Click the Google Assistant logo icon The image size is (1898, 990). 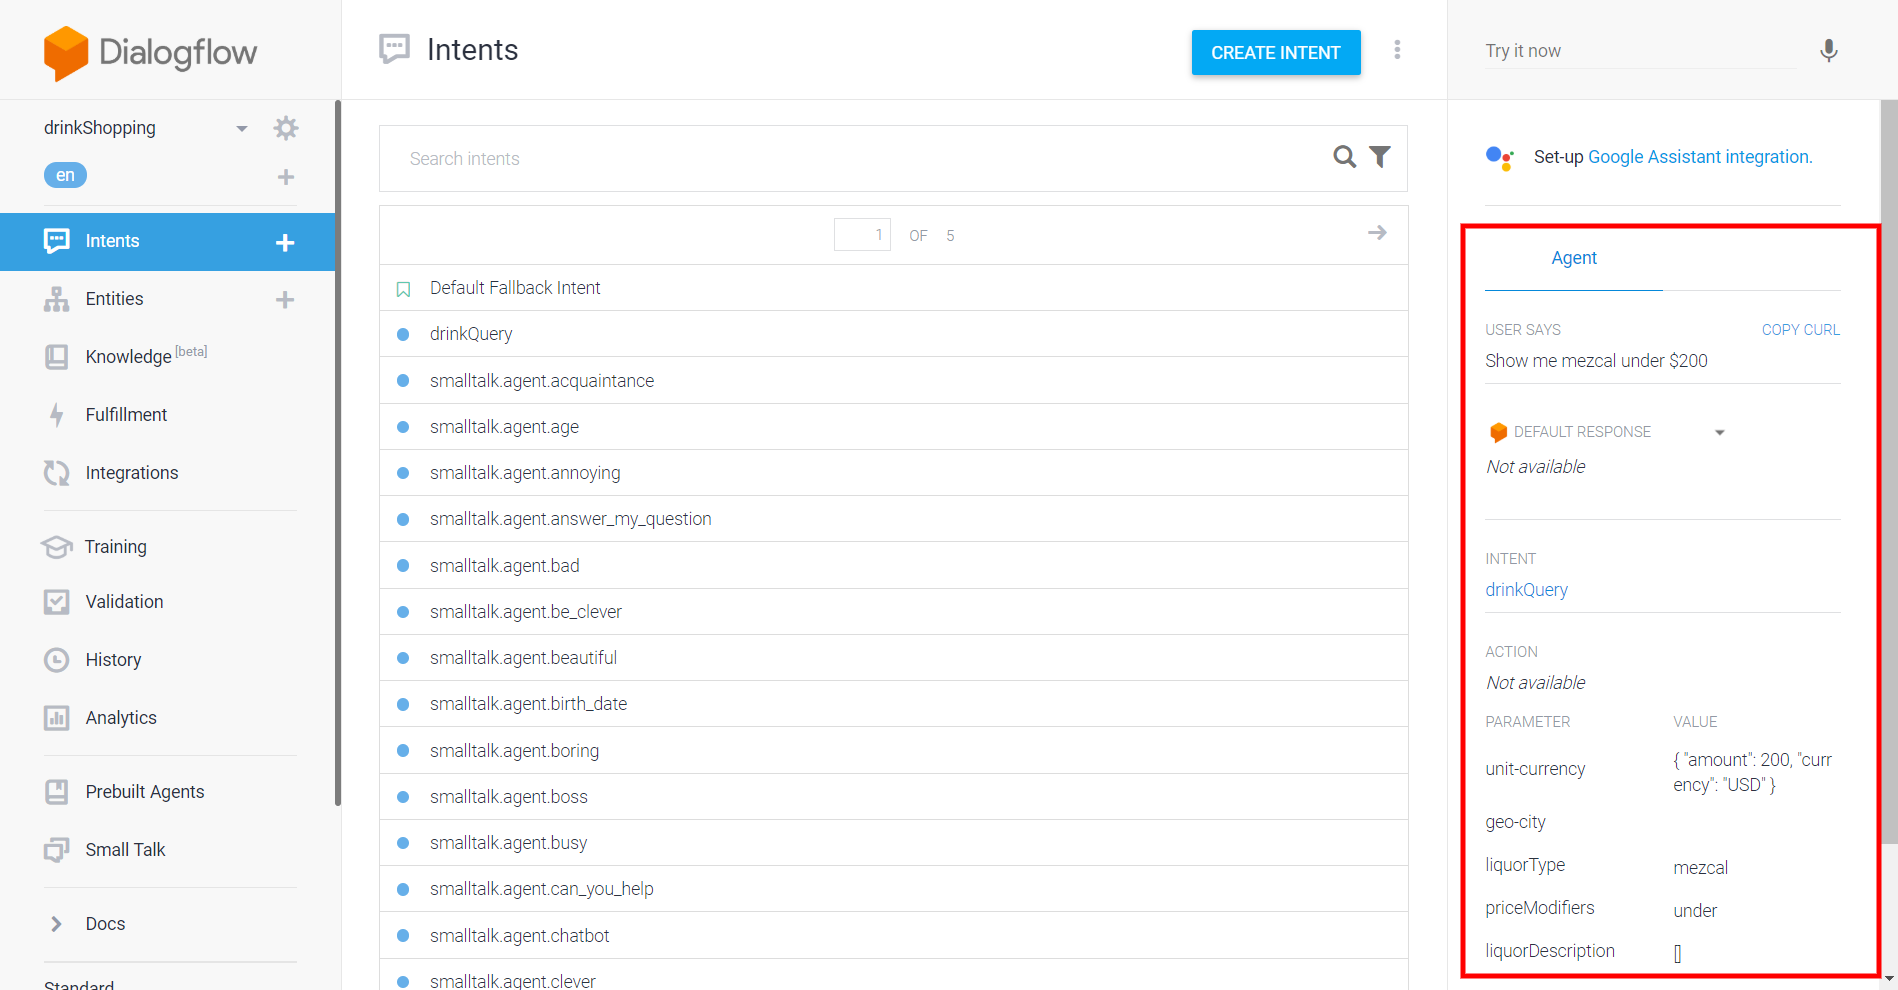(1500, 158)
